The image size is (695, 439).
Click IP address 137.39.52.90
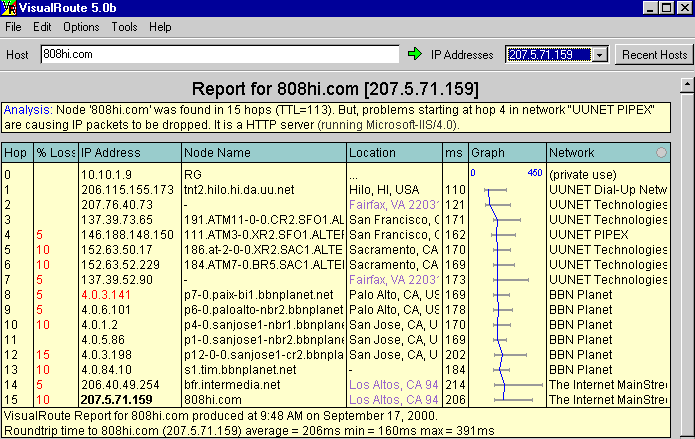click(117, 280)
